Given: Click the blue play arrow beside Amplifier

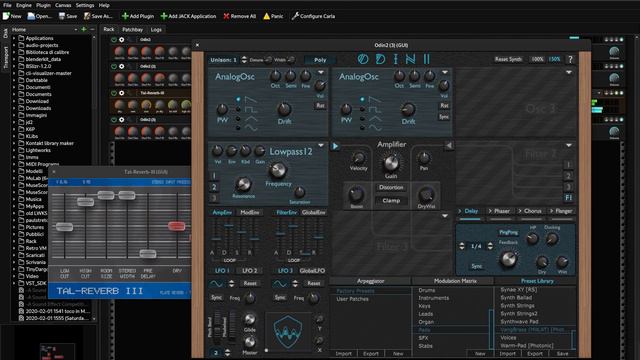Looking at the screenshot, I should tap(335, 146).
